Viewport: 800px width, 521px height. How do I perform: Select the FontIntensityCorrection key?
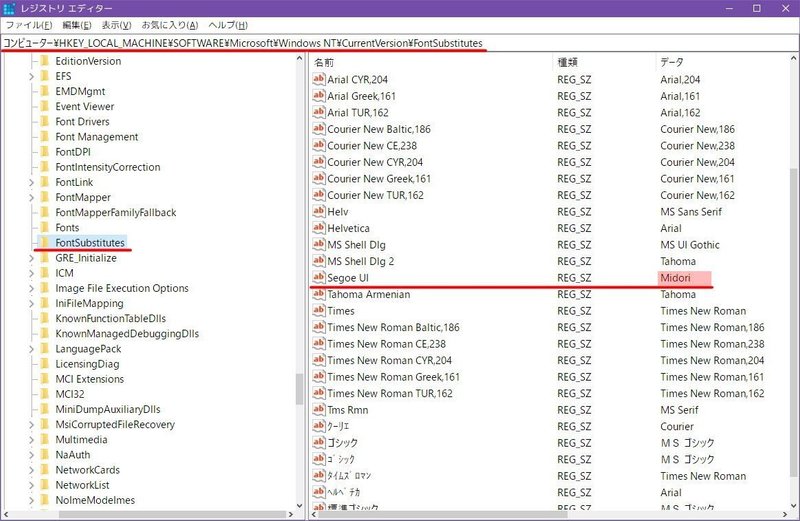coord(108,167)
